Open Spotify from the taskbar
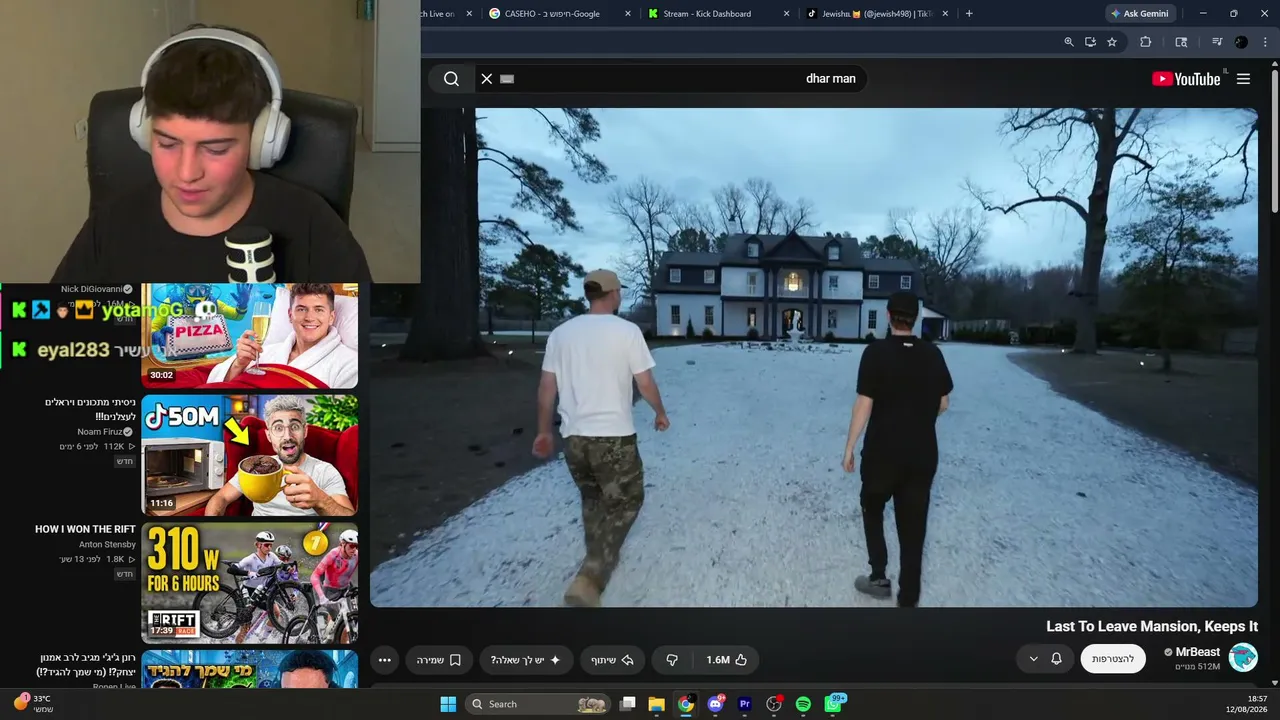This screenshot has width=1280, height=720. (x=803, y=704)
